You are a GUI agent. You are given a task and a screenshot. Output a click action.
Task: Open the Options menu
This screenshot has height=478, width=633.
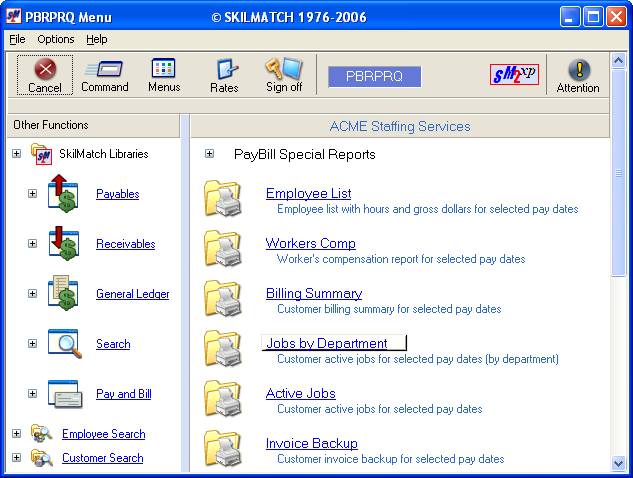(56, 39)
